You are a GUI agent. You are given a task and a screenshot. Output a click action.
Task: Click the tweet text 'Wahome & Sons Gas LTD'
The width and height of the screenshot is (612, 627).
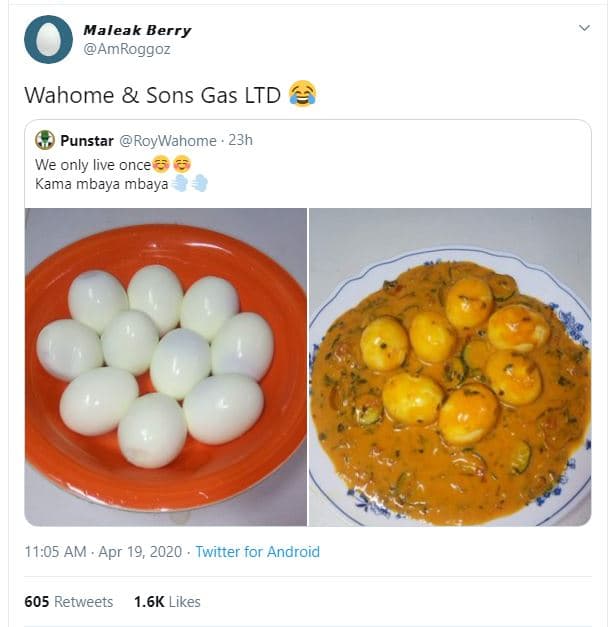coord(152,96)
